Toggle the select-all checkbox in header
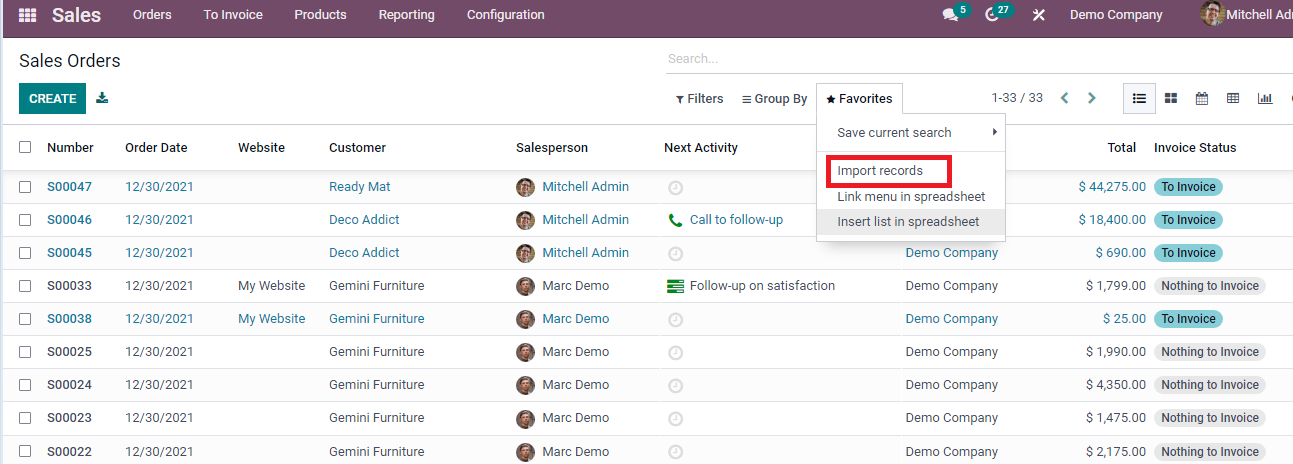The width and height of the screenshot is (1293, 464). click(25, 147)
